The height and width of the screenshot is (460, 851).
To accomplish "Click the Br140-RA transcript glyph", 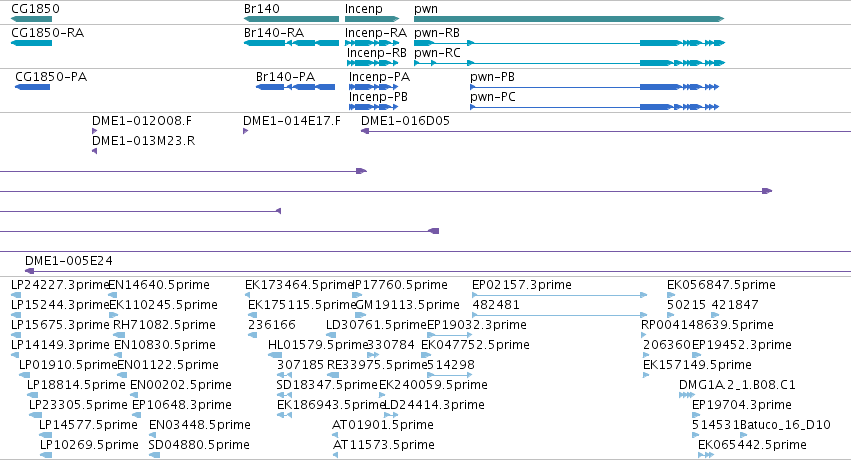I will click(291, 43).
